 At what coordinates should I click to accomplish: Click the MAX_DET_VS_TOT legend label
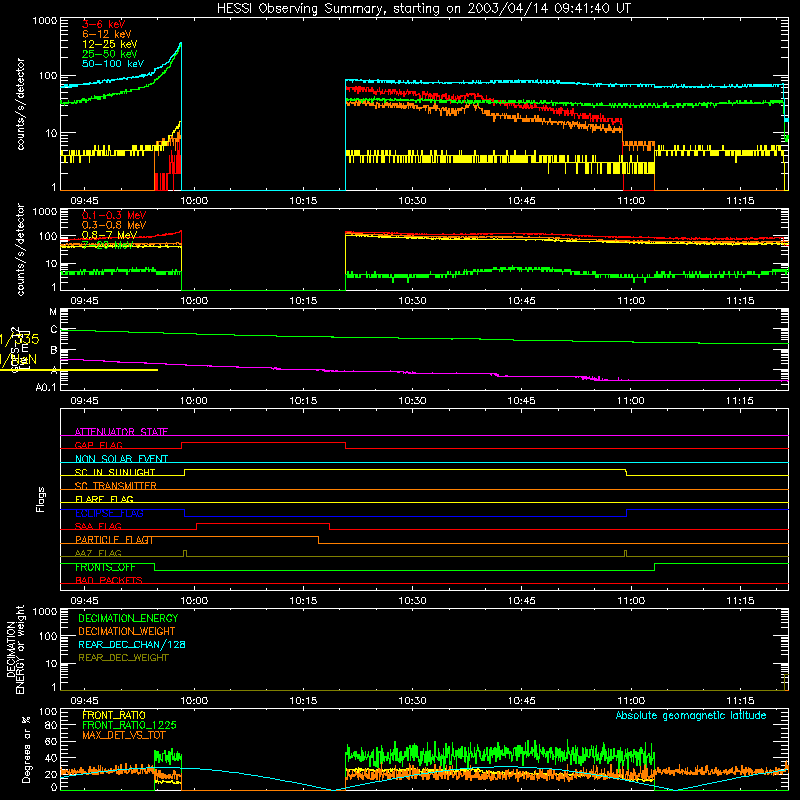[123, 735]
